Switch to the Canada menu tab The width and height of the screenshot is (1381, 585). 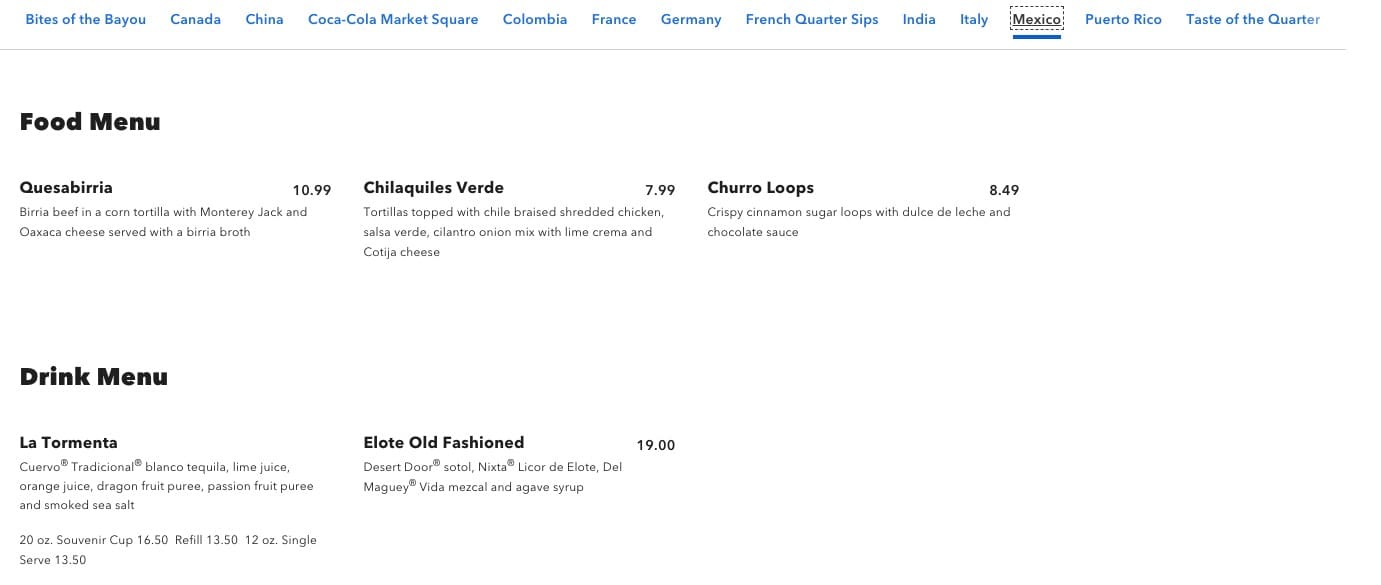point(195,20)
